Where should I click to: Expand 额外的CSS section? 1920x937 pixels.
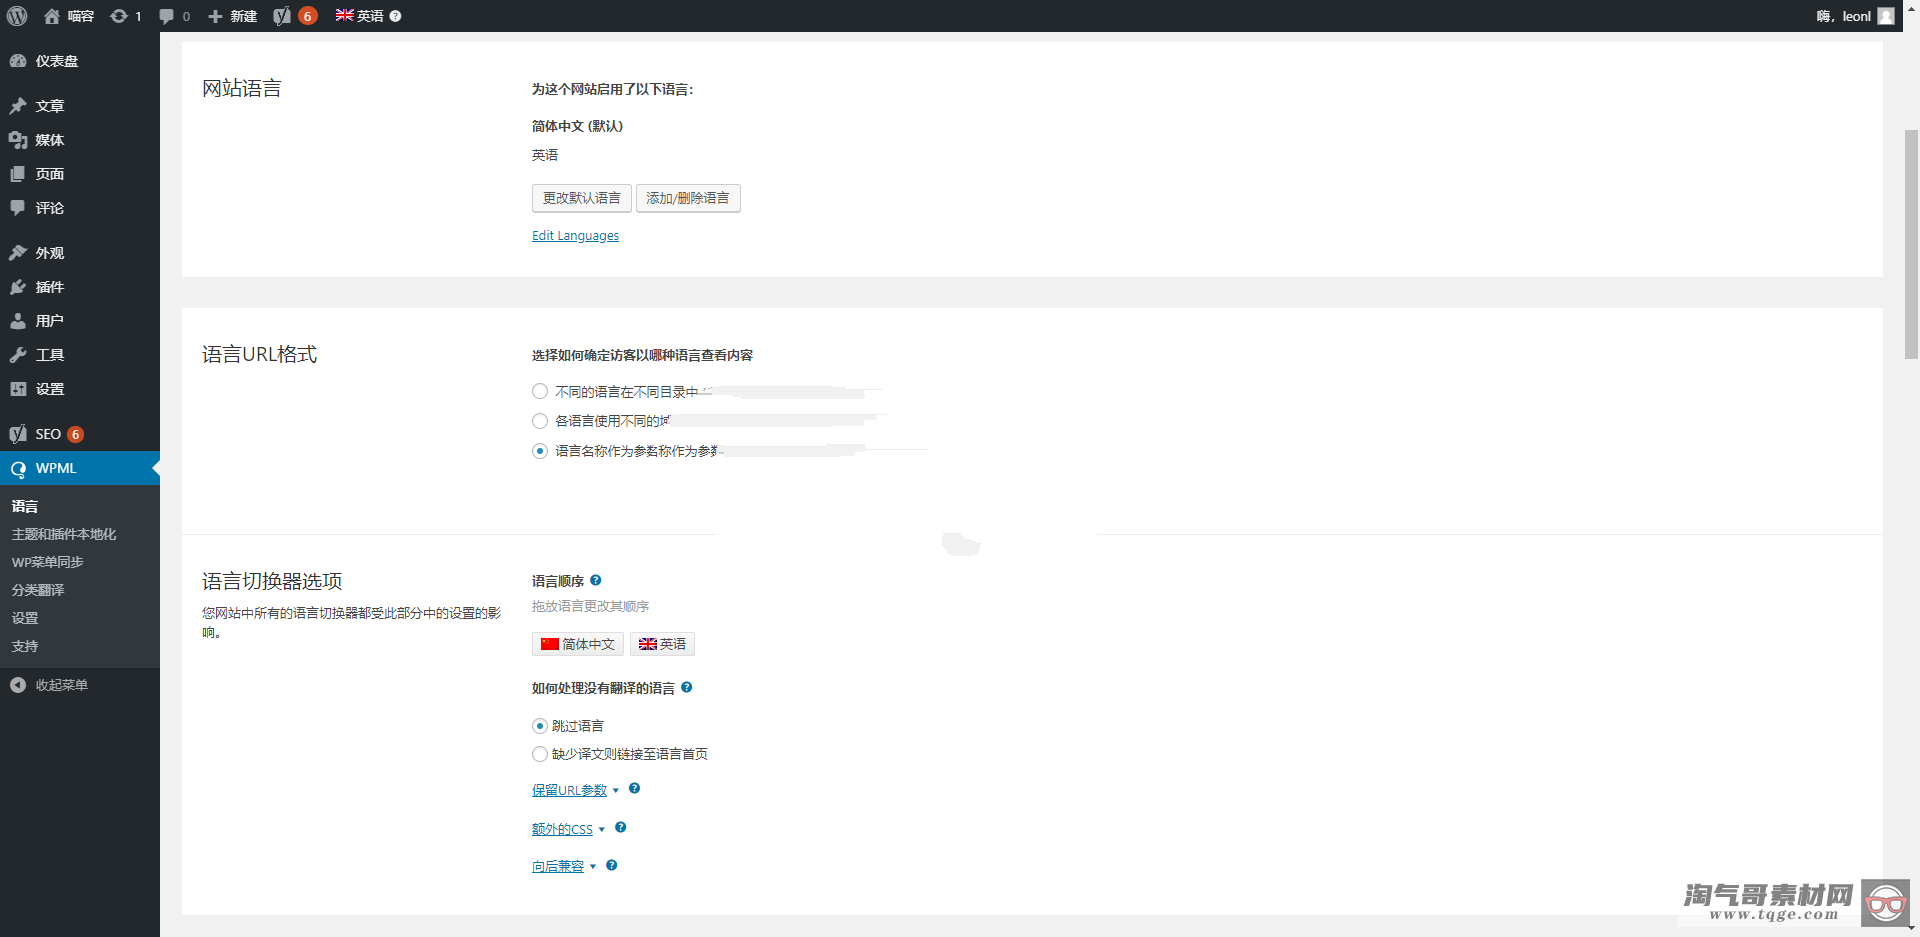(568, 829)
